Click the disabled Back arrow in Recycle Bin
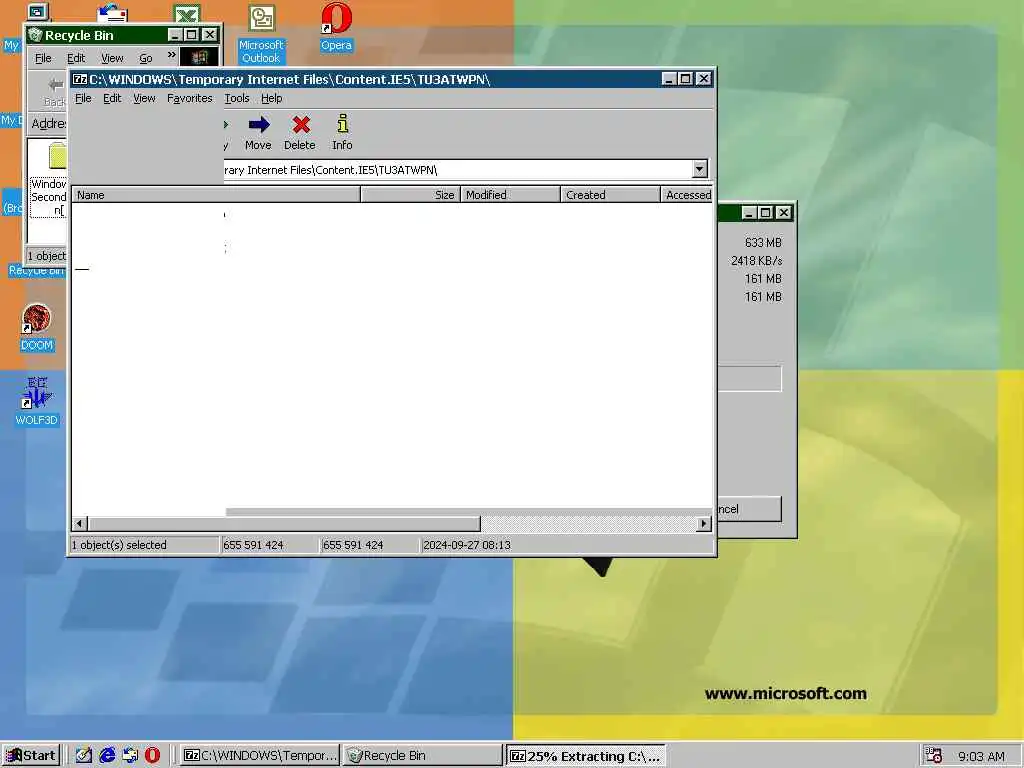The image size is (1024, 768). tap(55, 85)
